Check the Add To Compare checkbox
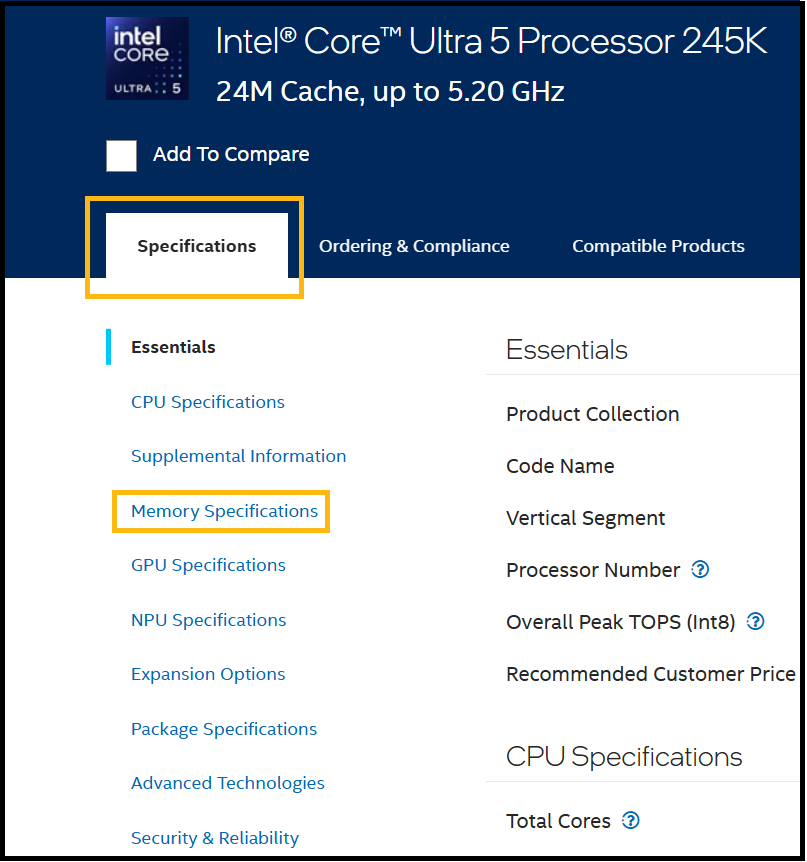Screen dimensions: 807x862 click(122, 155)
